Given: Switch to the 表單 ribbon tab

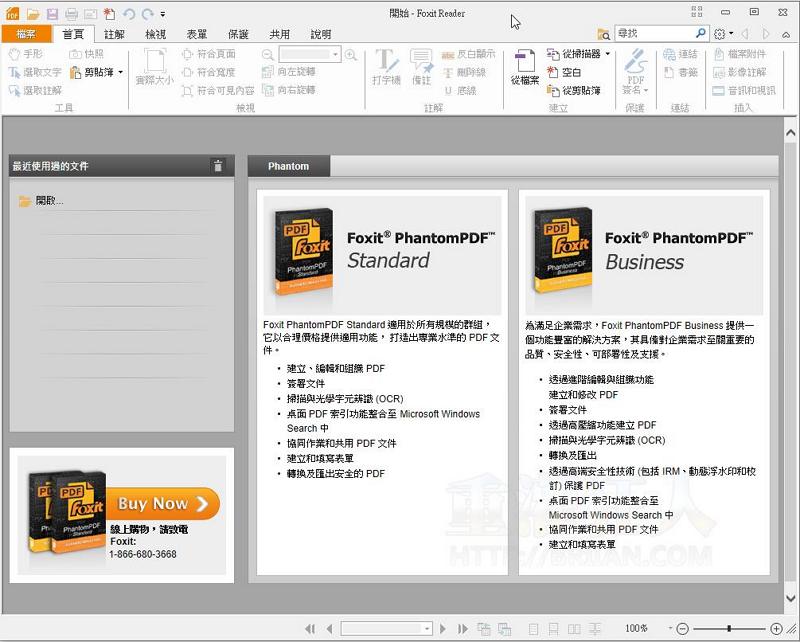Looking at the screenshot, I should coord(196,34).
